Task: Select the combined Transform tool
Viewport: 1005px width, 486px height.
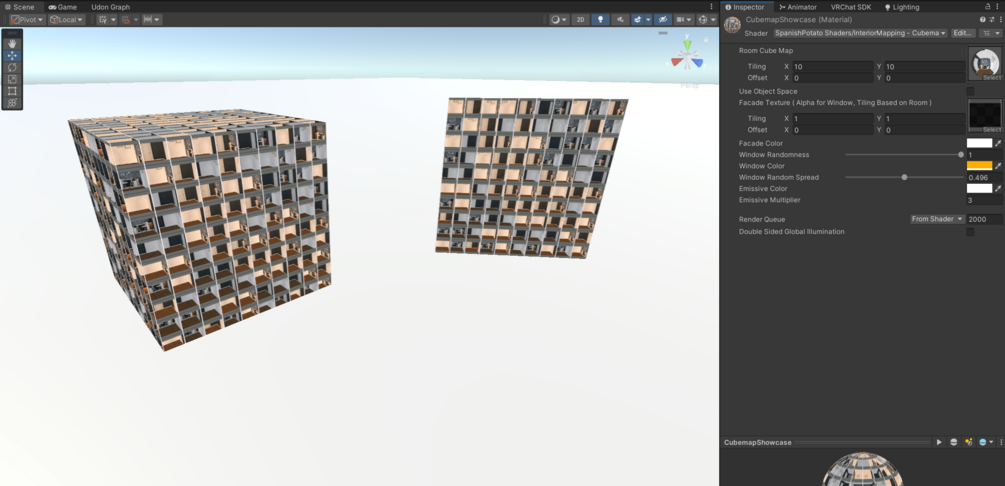Action: coord(12,103)
